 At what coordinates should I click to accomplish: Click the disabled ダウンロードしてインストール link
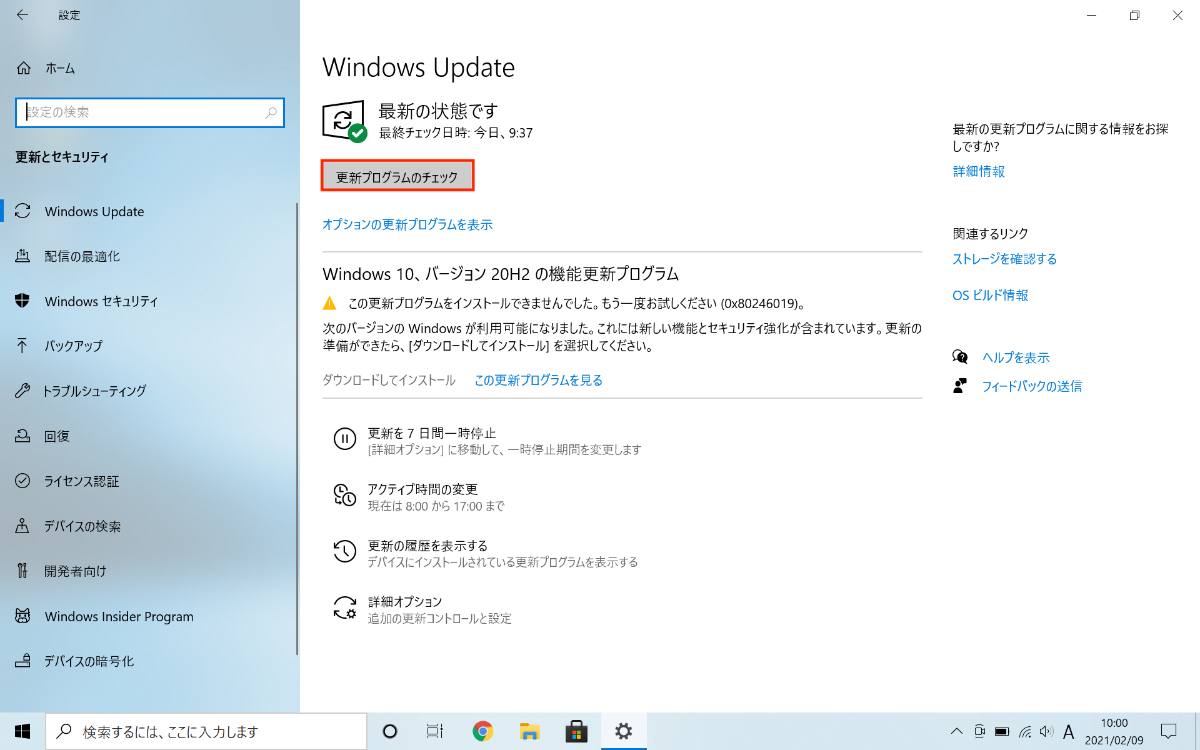[x=389, y=380]
